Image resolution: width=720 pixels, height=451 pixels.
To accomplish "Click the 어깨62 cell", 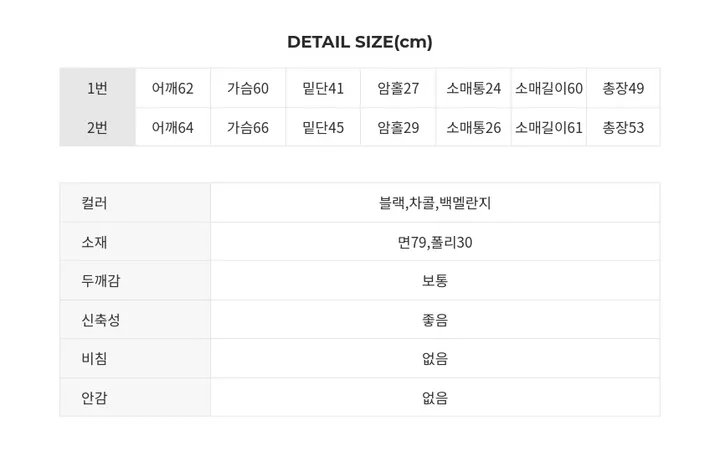I will pos(173,88).
